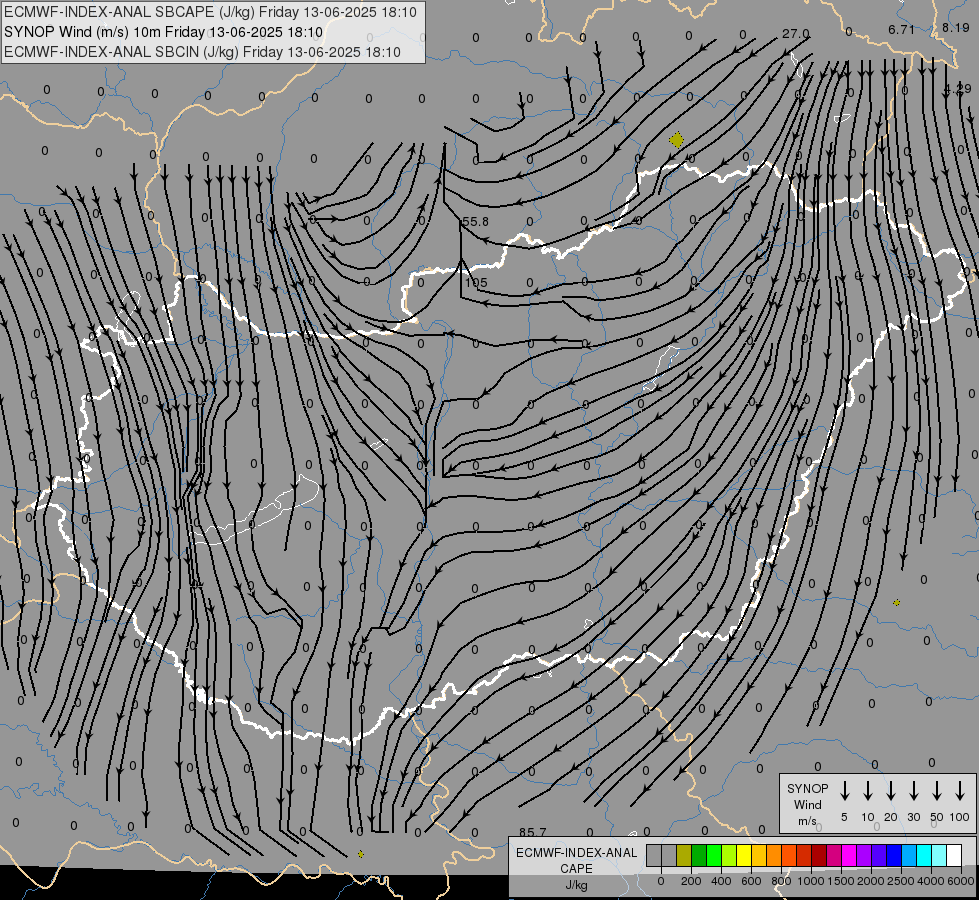Click the 'SYNOP' label in wind legend
The width and height of the screenshot is (979, 900).
(x=807, y=789)
